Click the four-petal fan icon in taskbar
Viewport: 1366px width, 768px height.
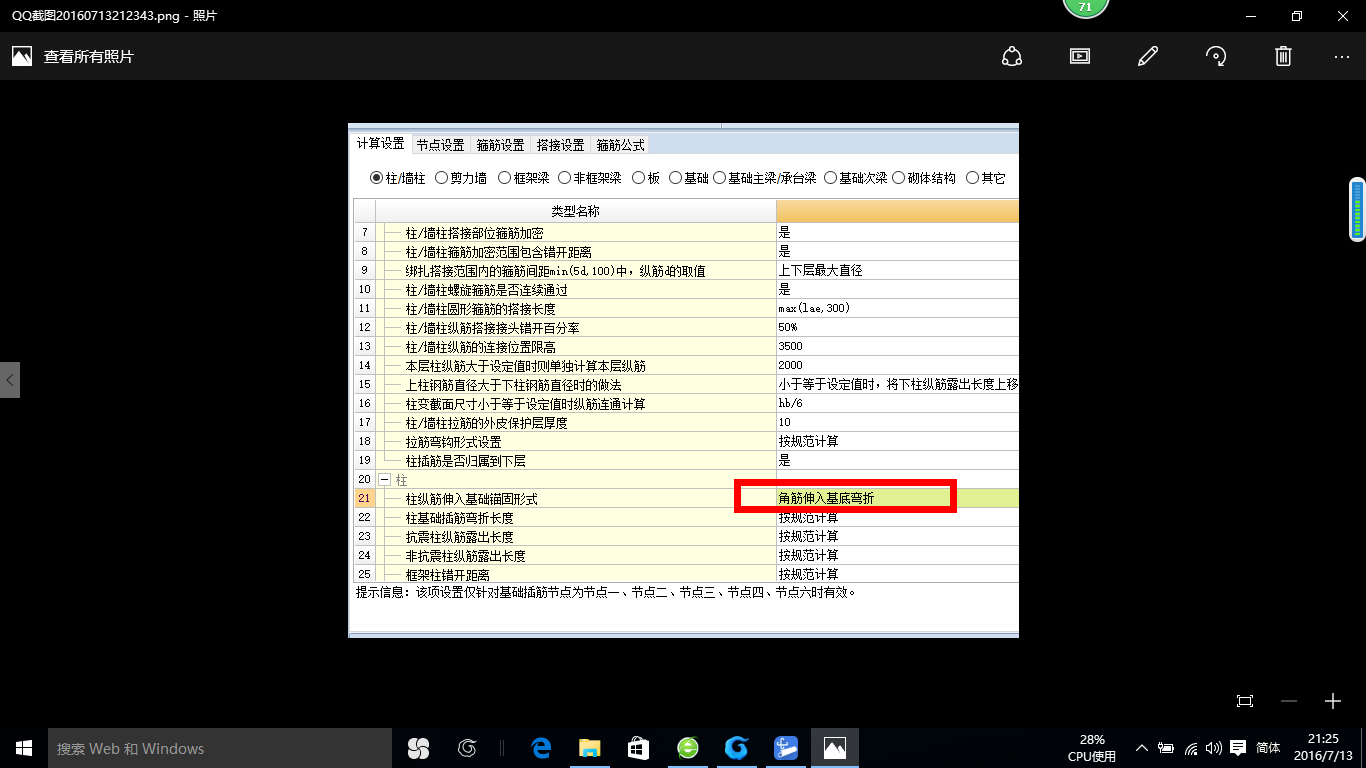(x=418, y=748)
